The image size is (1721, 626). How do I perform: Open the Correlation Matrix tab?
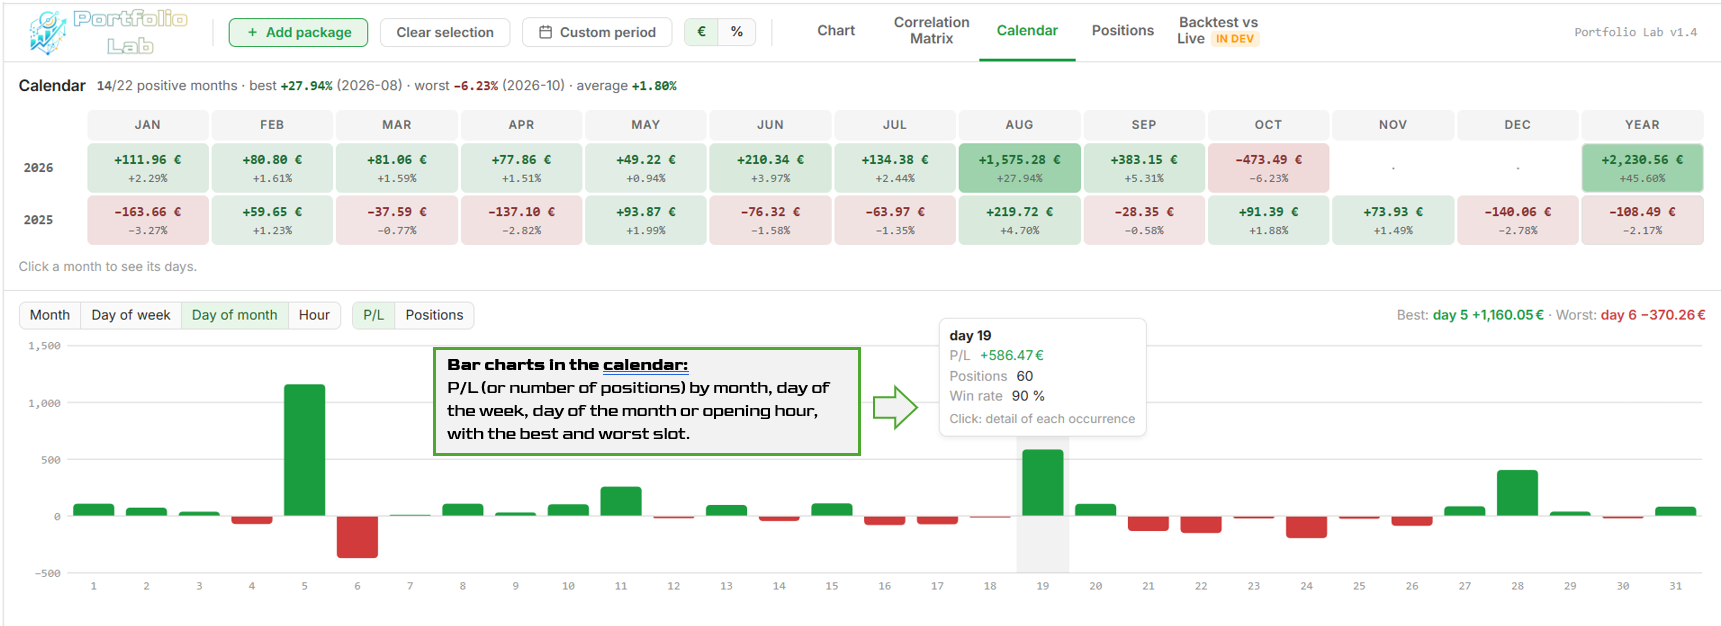coord(931,31)
